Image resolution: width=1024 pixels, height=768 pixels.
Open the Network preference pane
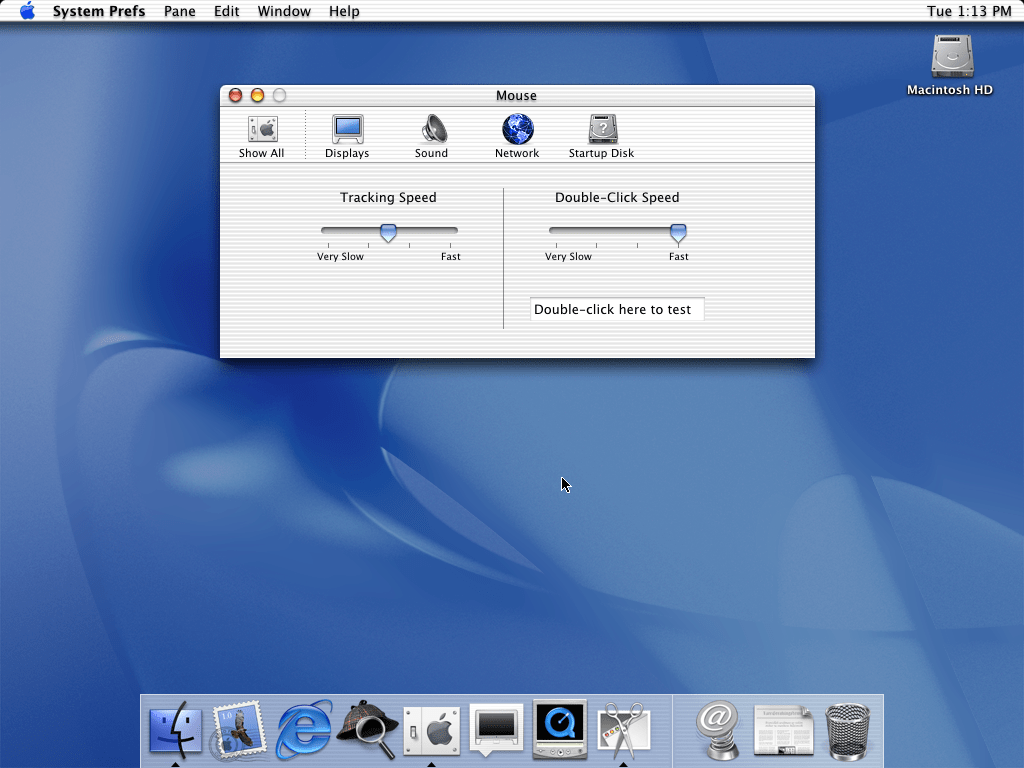[517, 136]
